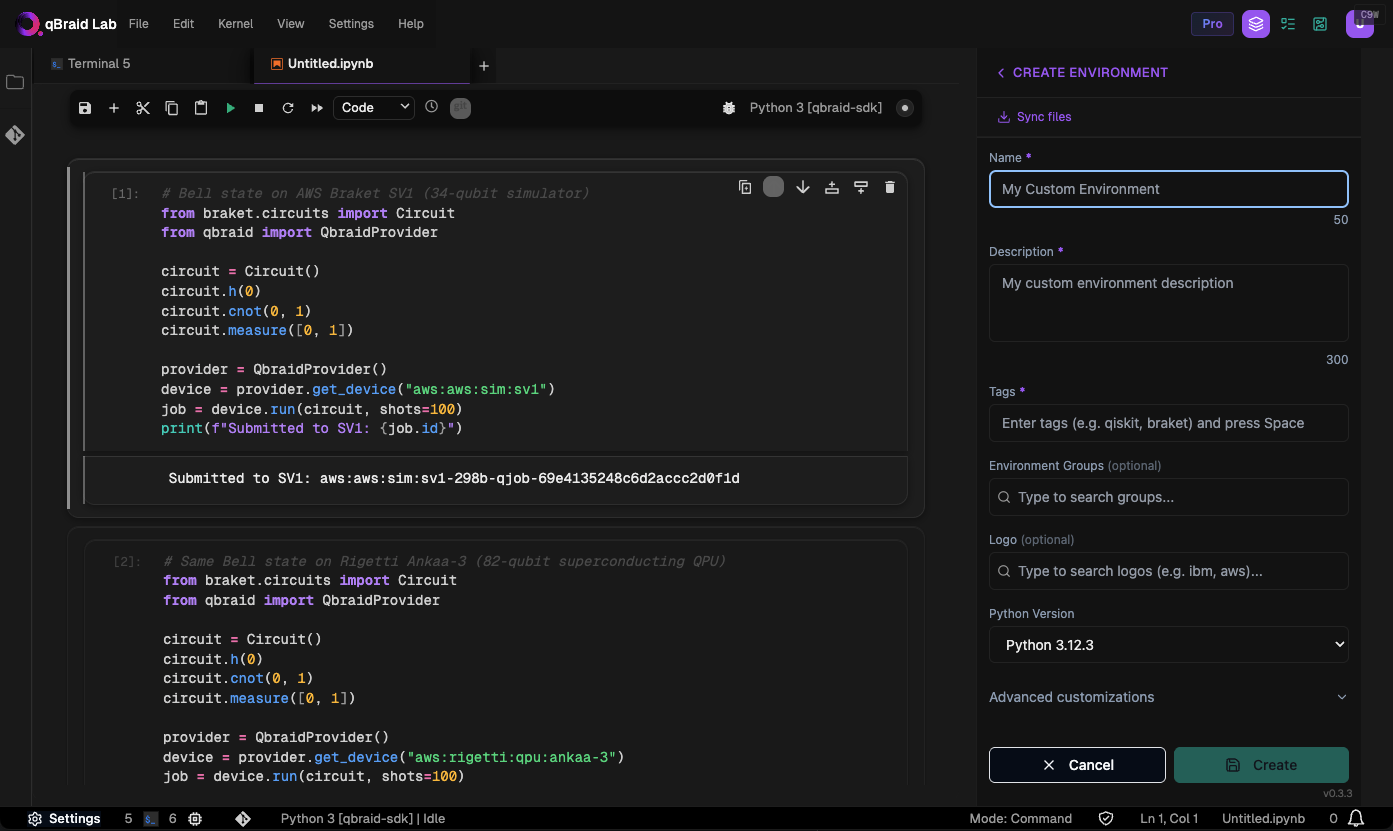Viewport: 1393px width, 831px height.
Task: Restart the kernel with the circular arrow icon
Action: click(x=288, y=108)
